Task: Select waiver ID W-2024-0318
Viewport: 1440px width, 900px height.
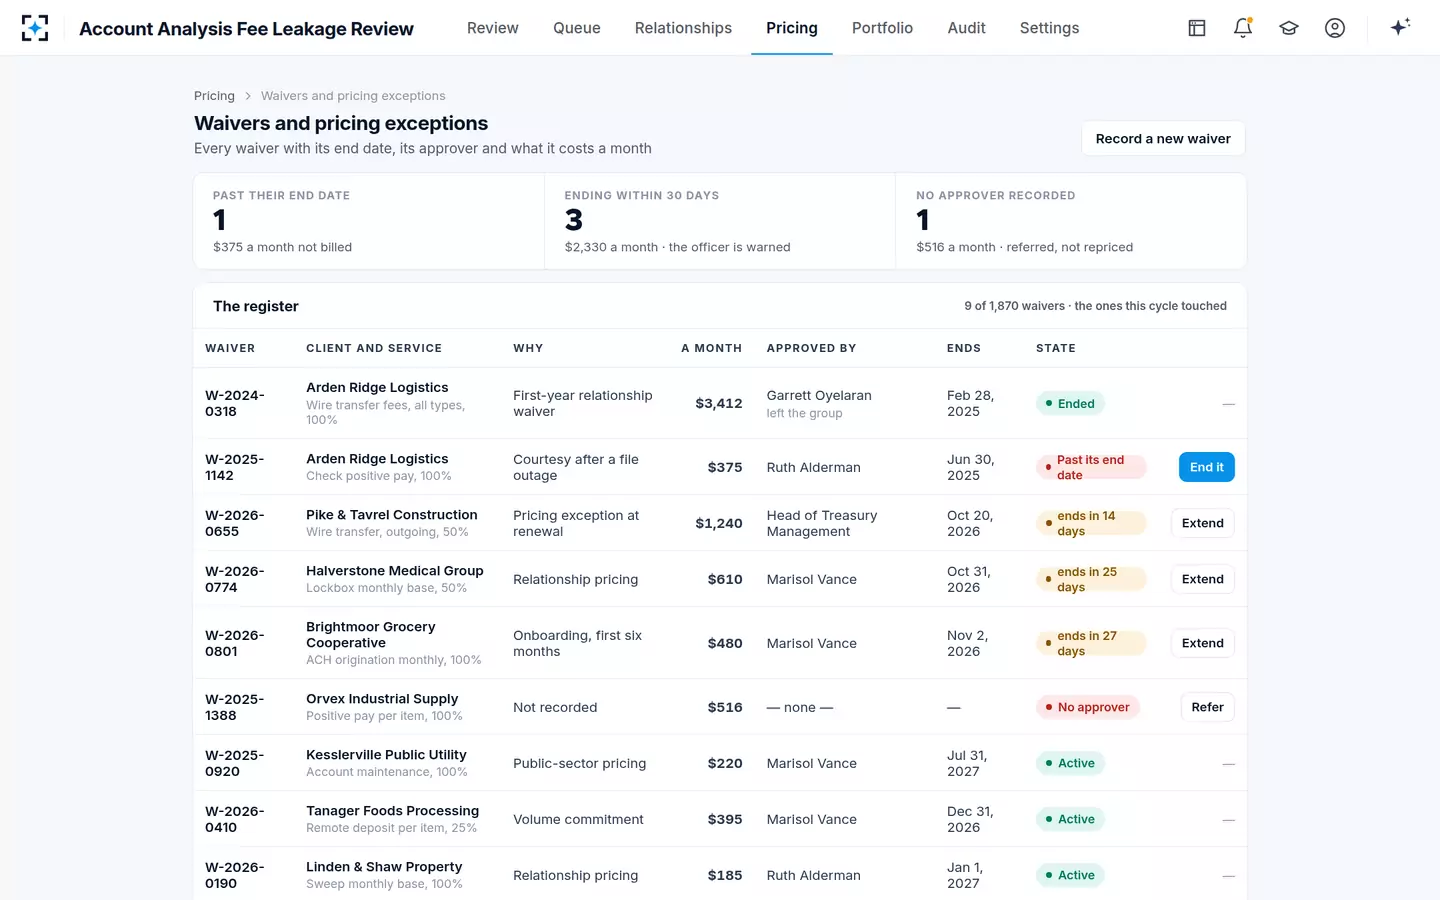Action: click(235, 403)
